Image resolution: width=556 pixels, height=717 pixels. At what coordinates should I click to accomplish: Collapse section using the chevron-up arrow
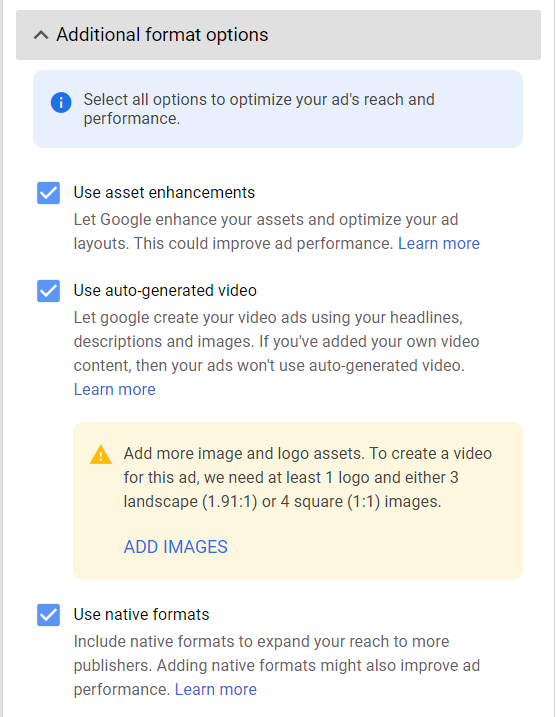(x=41, y=35)
